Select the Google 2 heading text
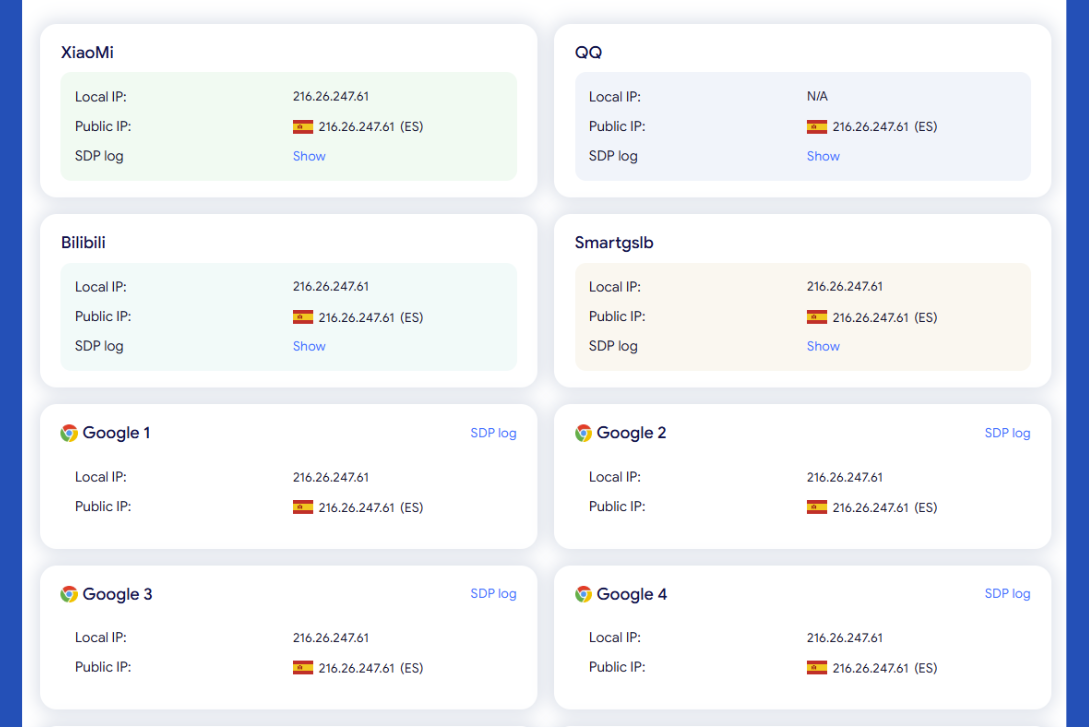This screenshot has width=1089, height=727. [x=631, y=433]
